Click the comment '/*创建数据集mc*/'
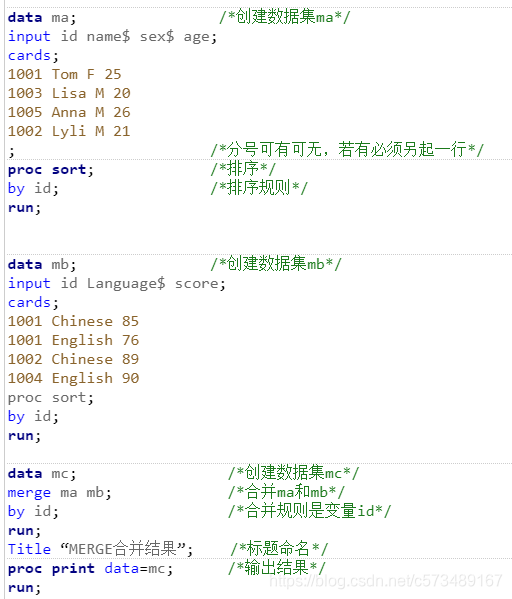Image resolution: width=512 pixels, height=599 pixels. point(293,473)
